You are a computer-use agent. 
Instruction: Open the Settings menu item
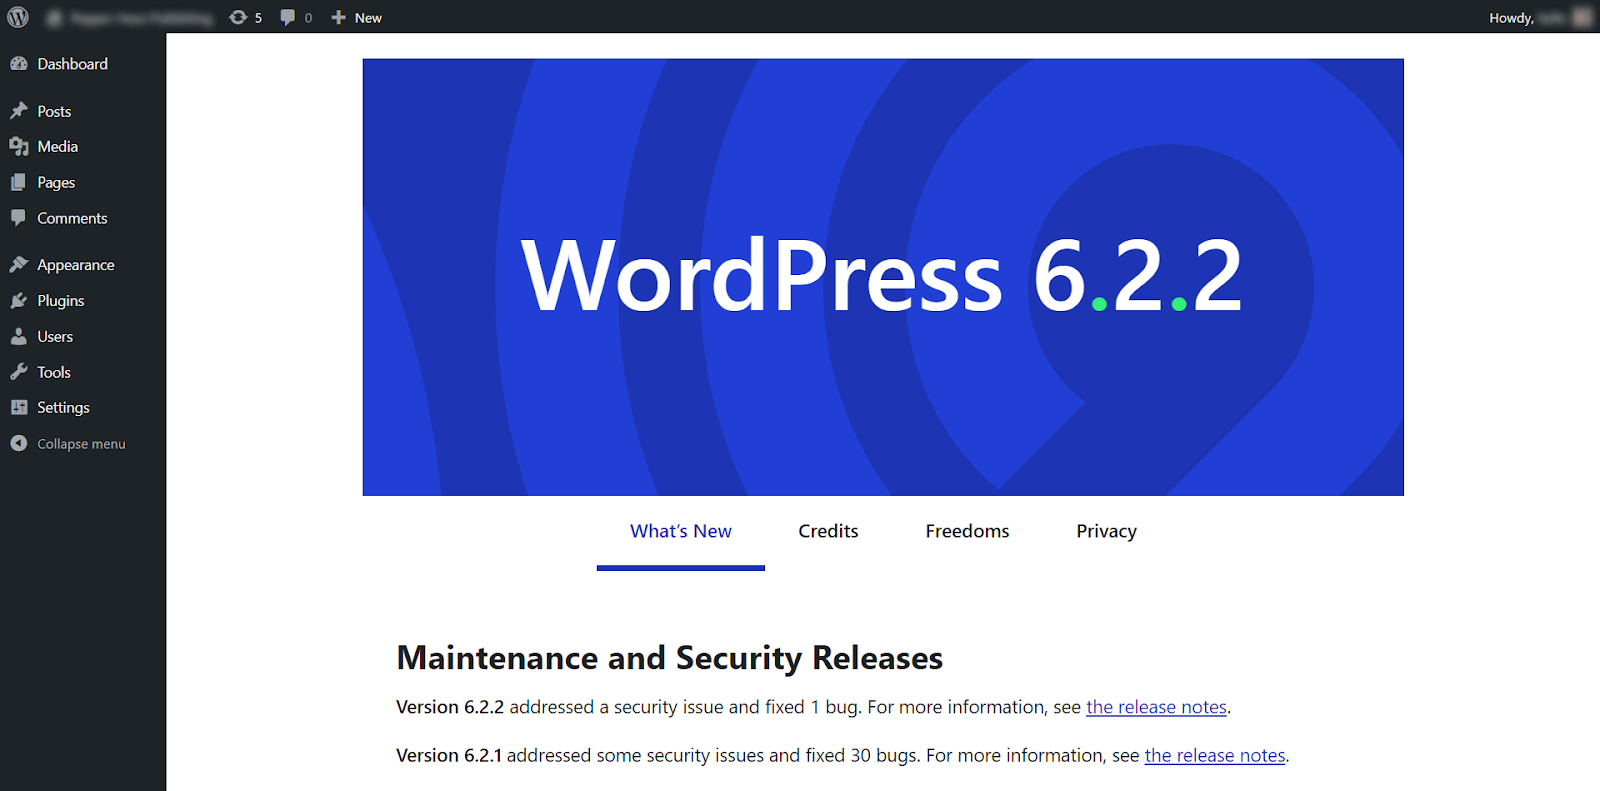pos(63,408)
